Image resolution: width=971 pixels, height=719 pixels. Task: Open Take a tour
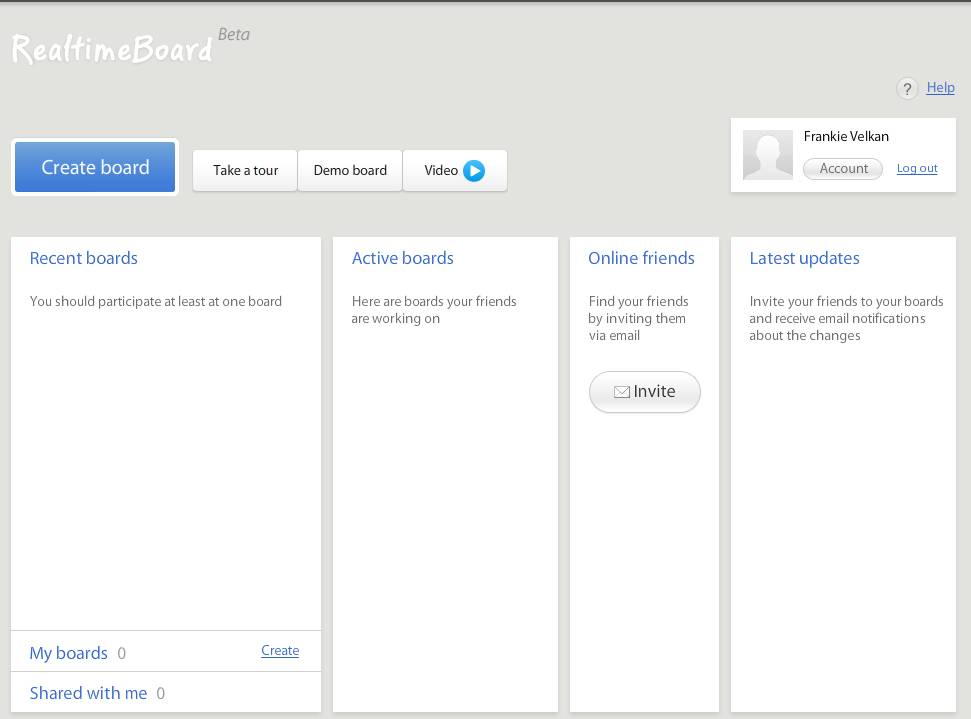click(245, 170)
